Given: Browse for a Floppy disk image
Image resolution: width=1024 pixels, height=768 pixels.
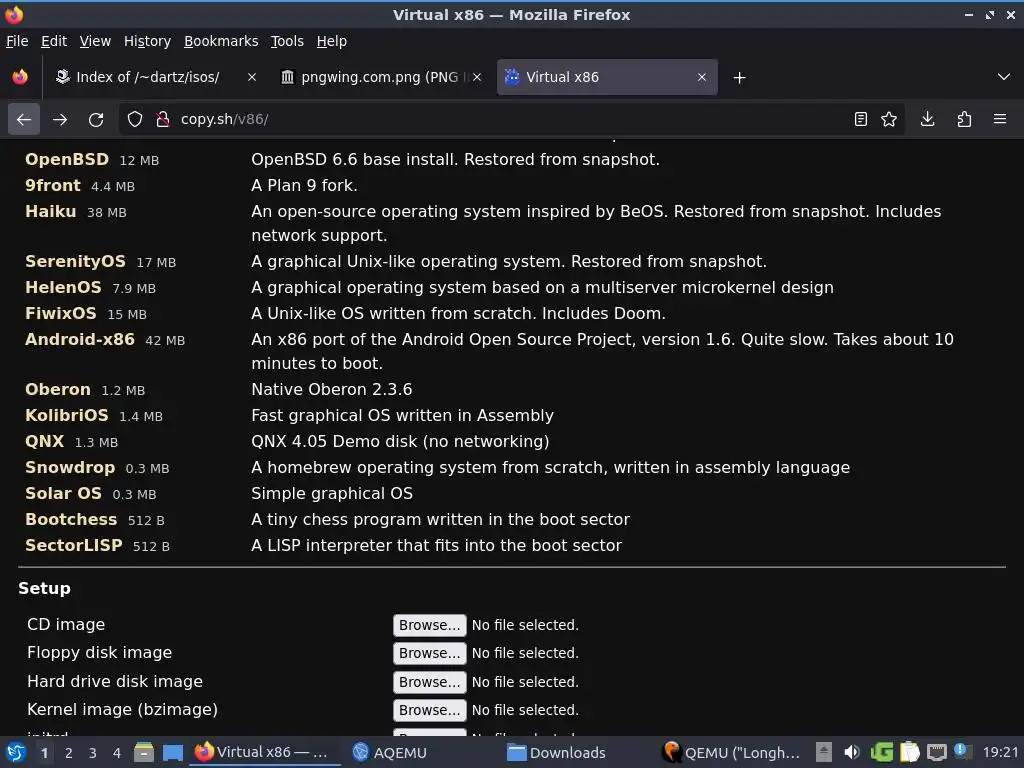Looking at the screenshot, I should [429, 653].
